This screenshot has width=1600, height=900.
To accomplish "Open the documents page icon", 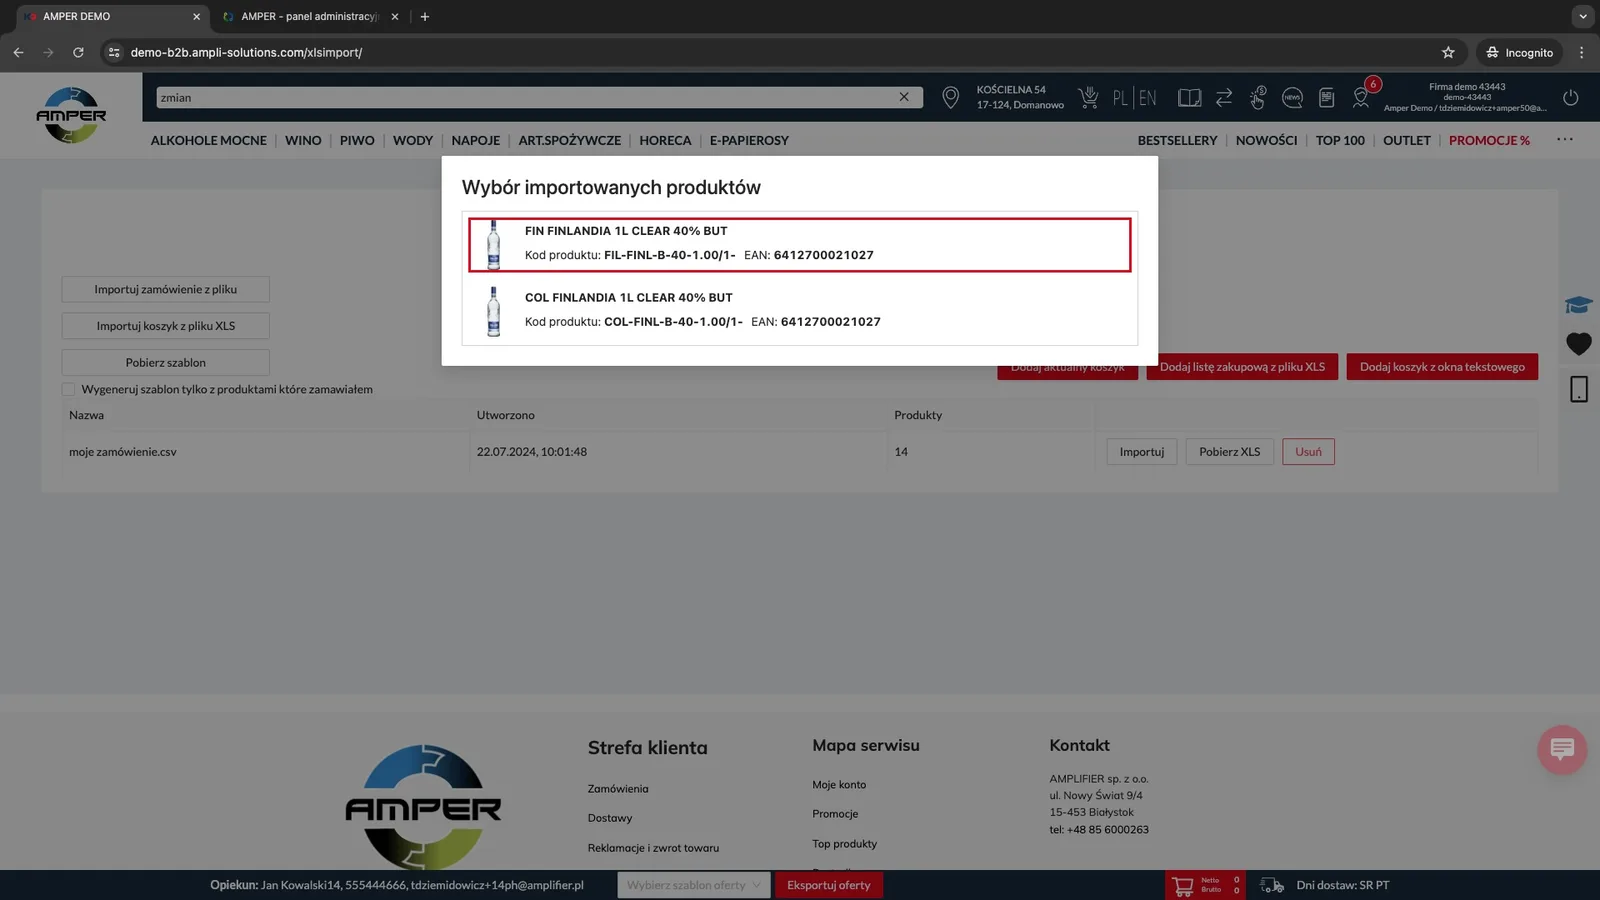I will [x=1326, y=97].
